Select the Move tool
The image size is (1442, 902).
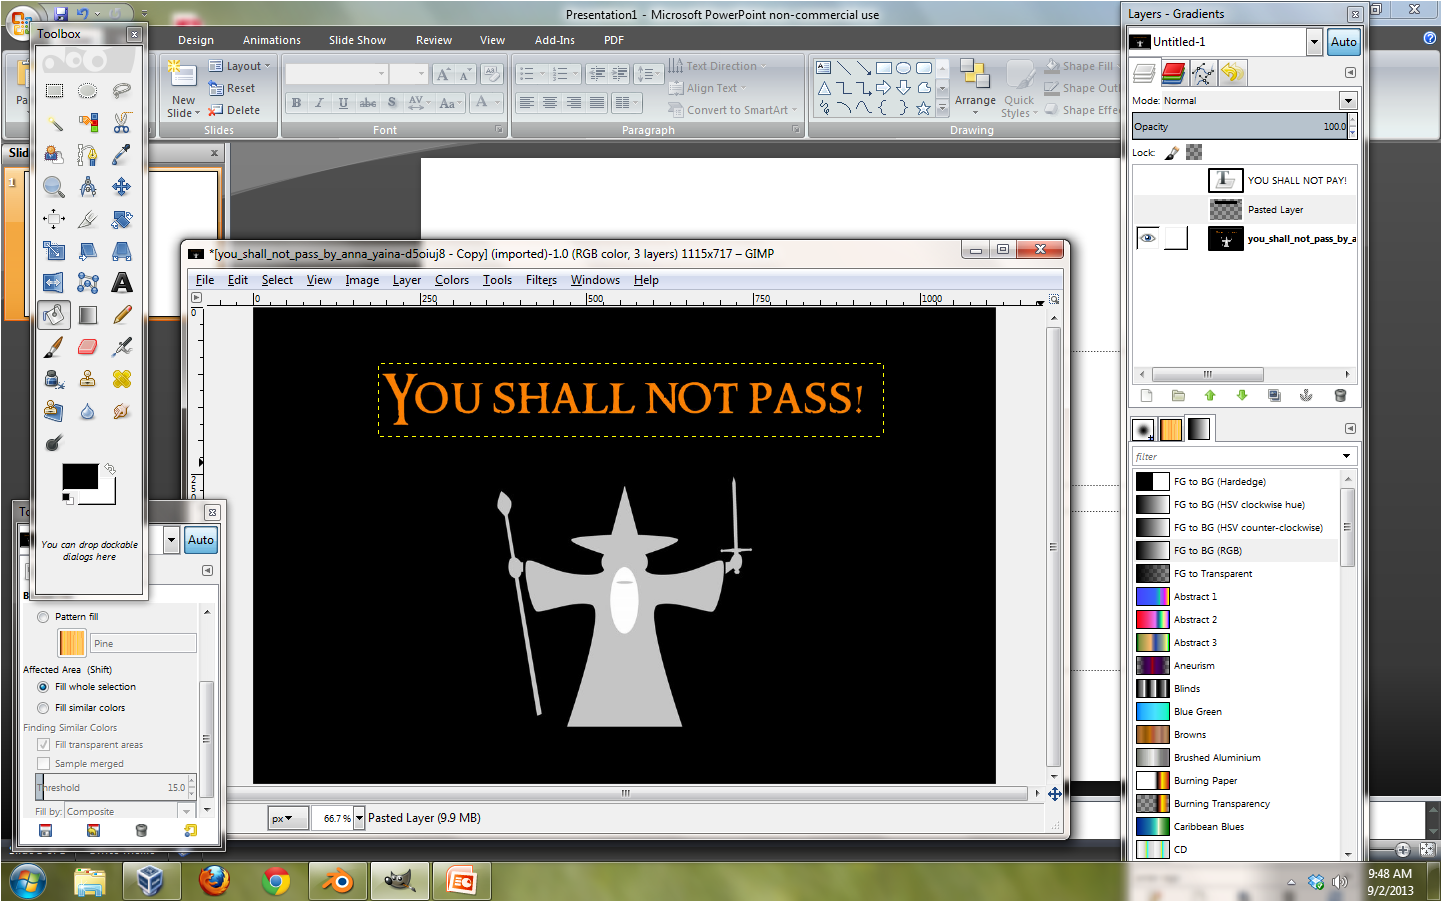point(121,187)
